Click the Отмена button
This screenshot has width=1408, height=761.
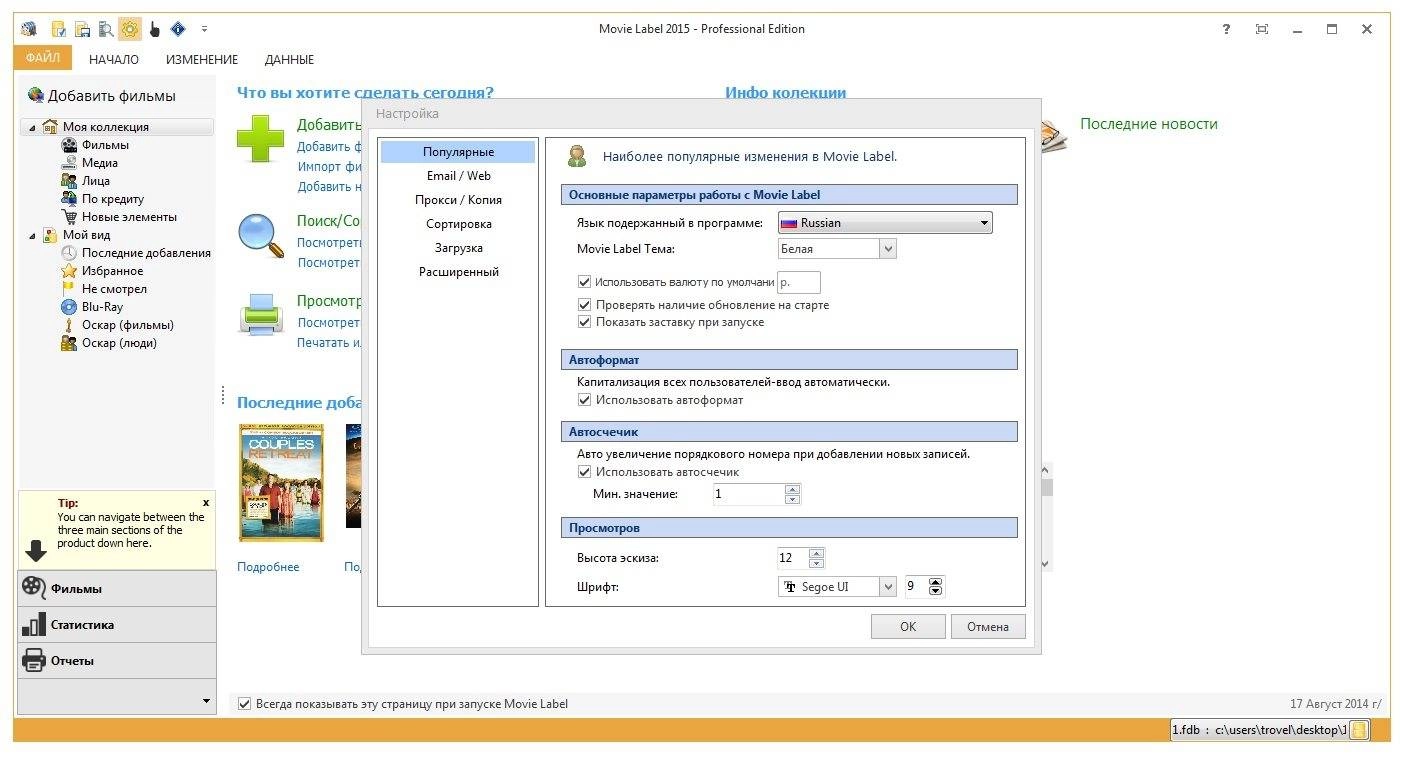(988, 627)
